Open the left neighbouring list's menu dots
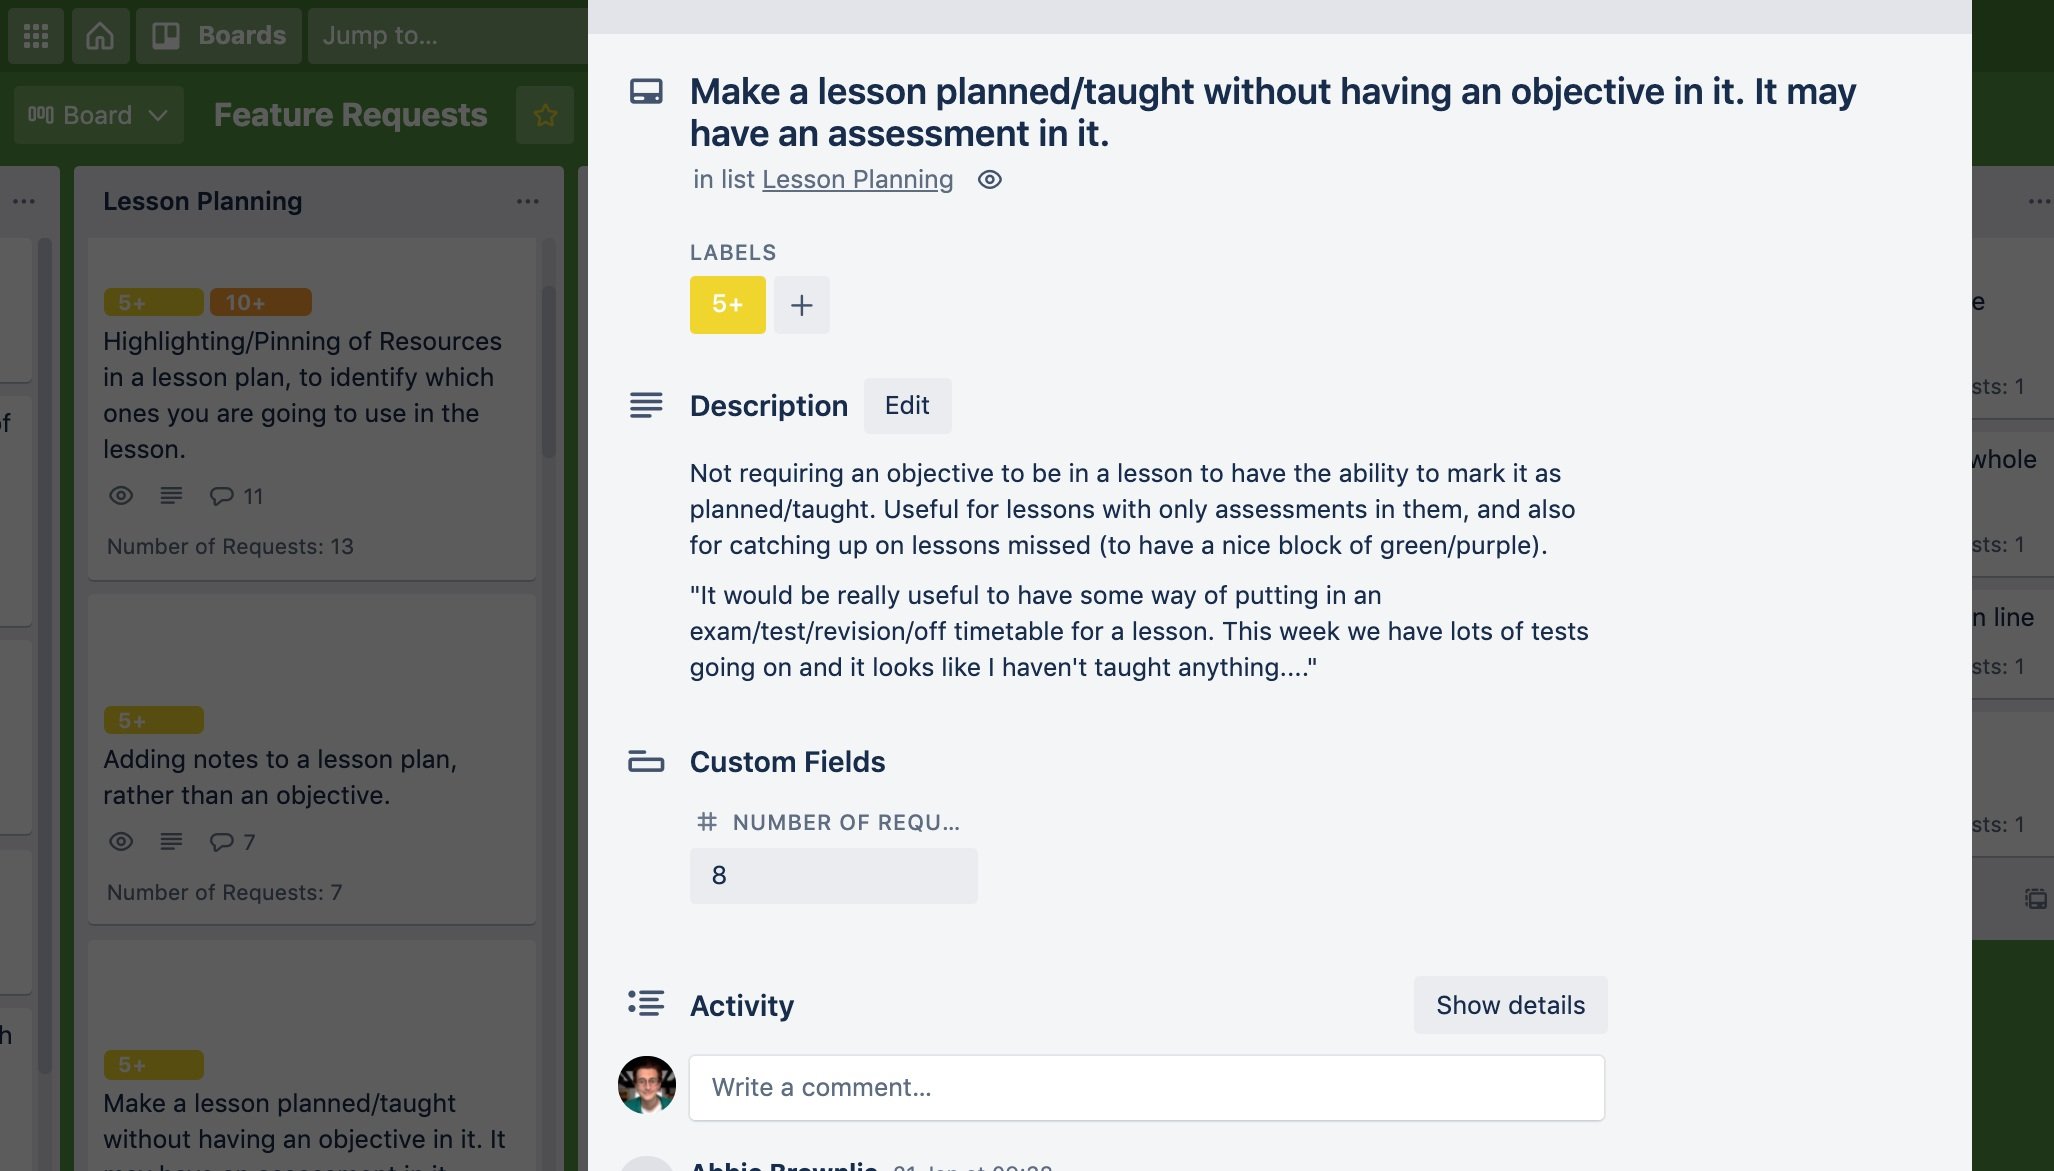This screenshot has height=1171, width=2054. 24,201
